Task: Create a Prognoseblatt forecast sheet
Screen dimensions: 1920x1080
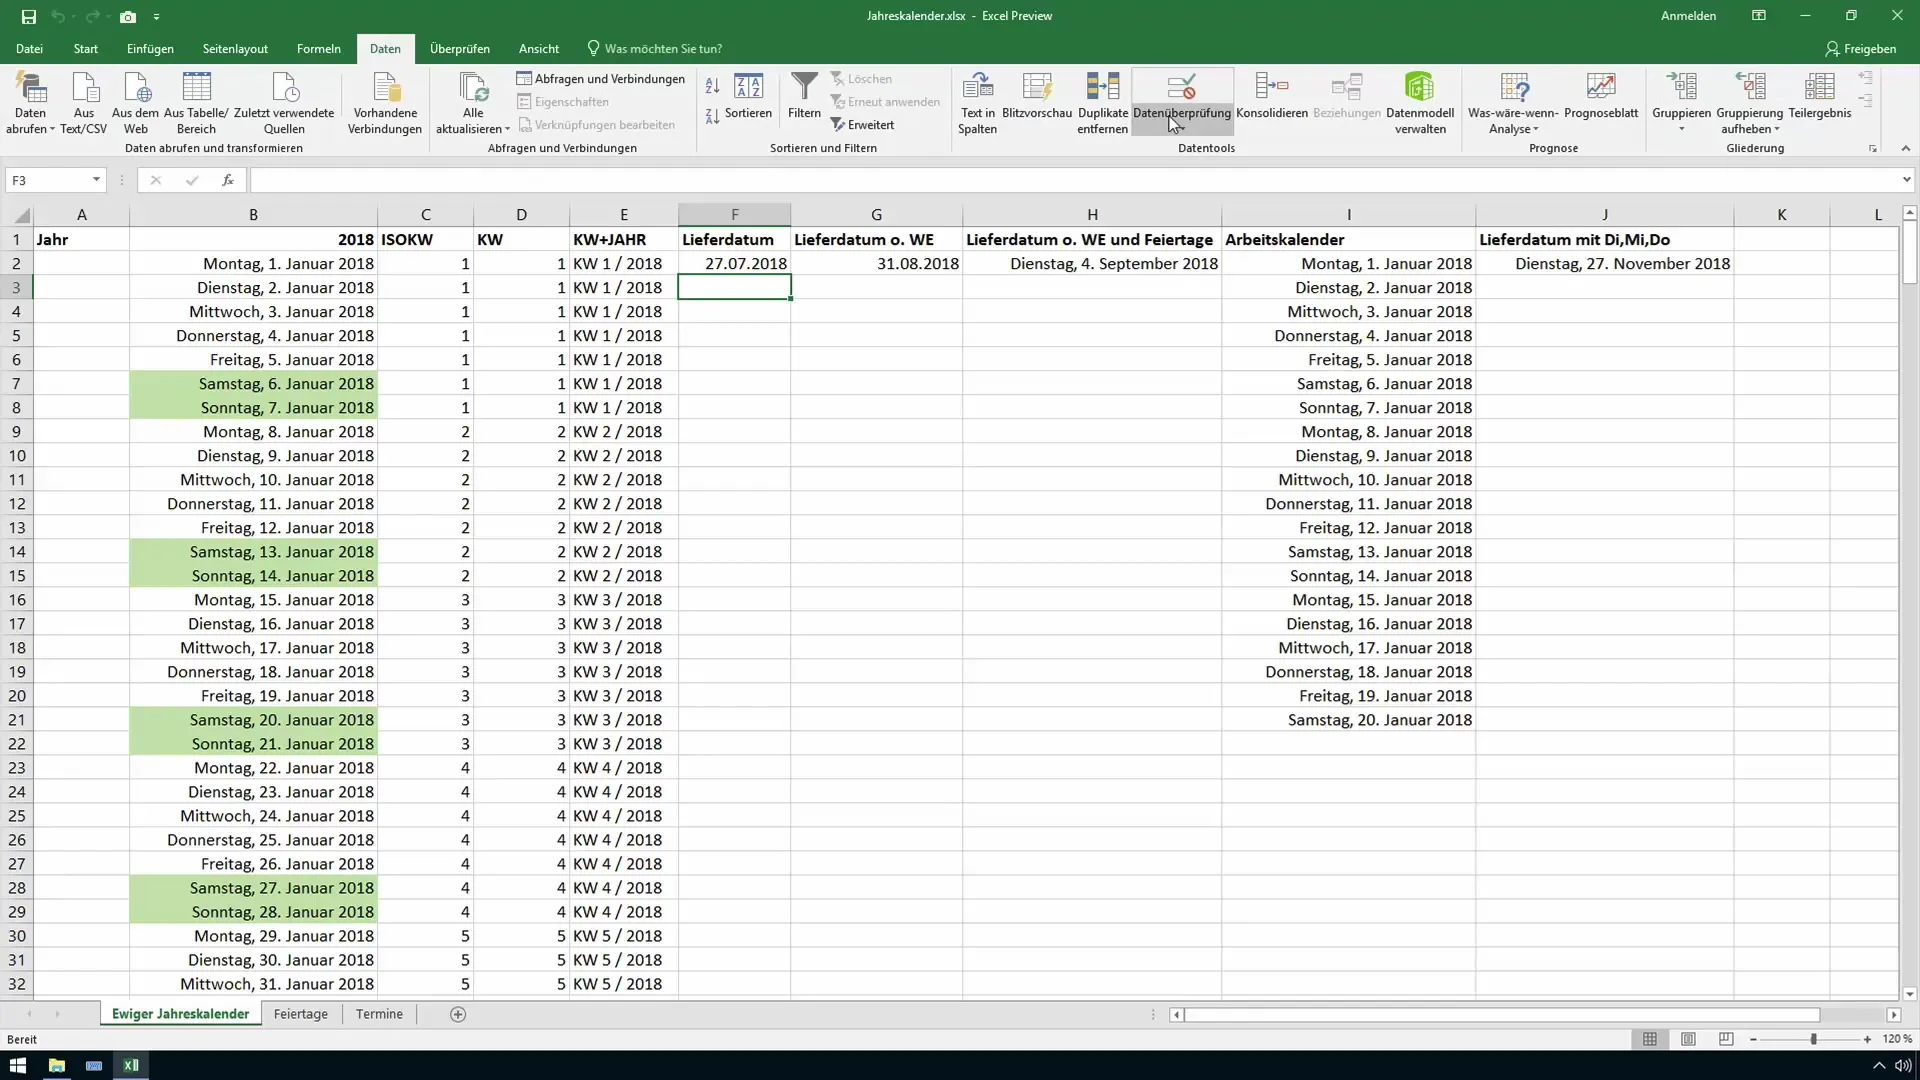Action: point(1601,96)
